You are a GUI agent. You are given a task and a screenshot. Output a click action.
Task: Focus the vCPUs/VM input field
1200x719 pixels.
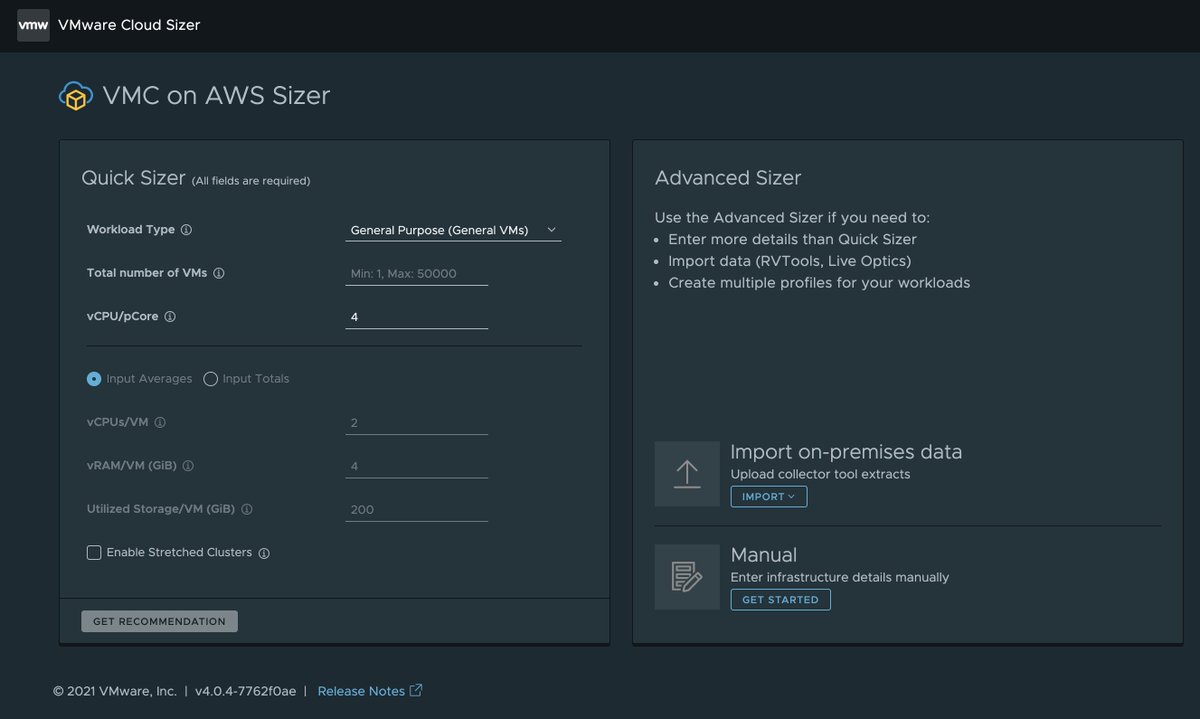[x=417, y=423]
